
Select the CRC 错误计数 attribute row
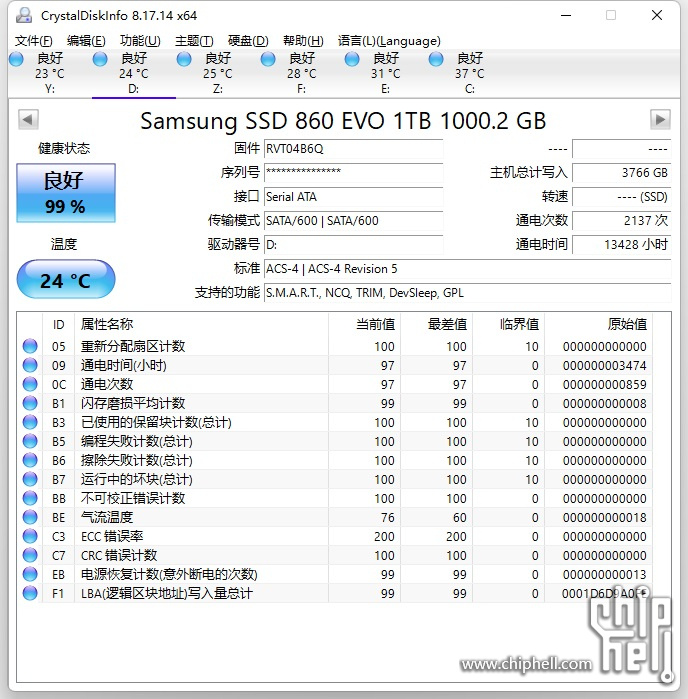click(334, 555)
